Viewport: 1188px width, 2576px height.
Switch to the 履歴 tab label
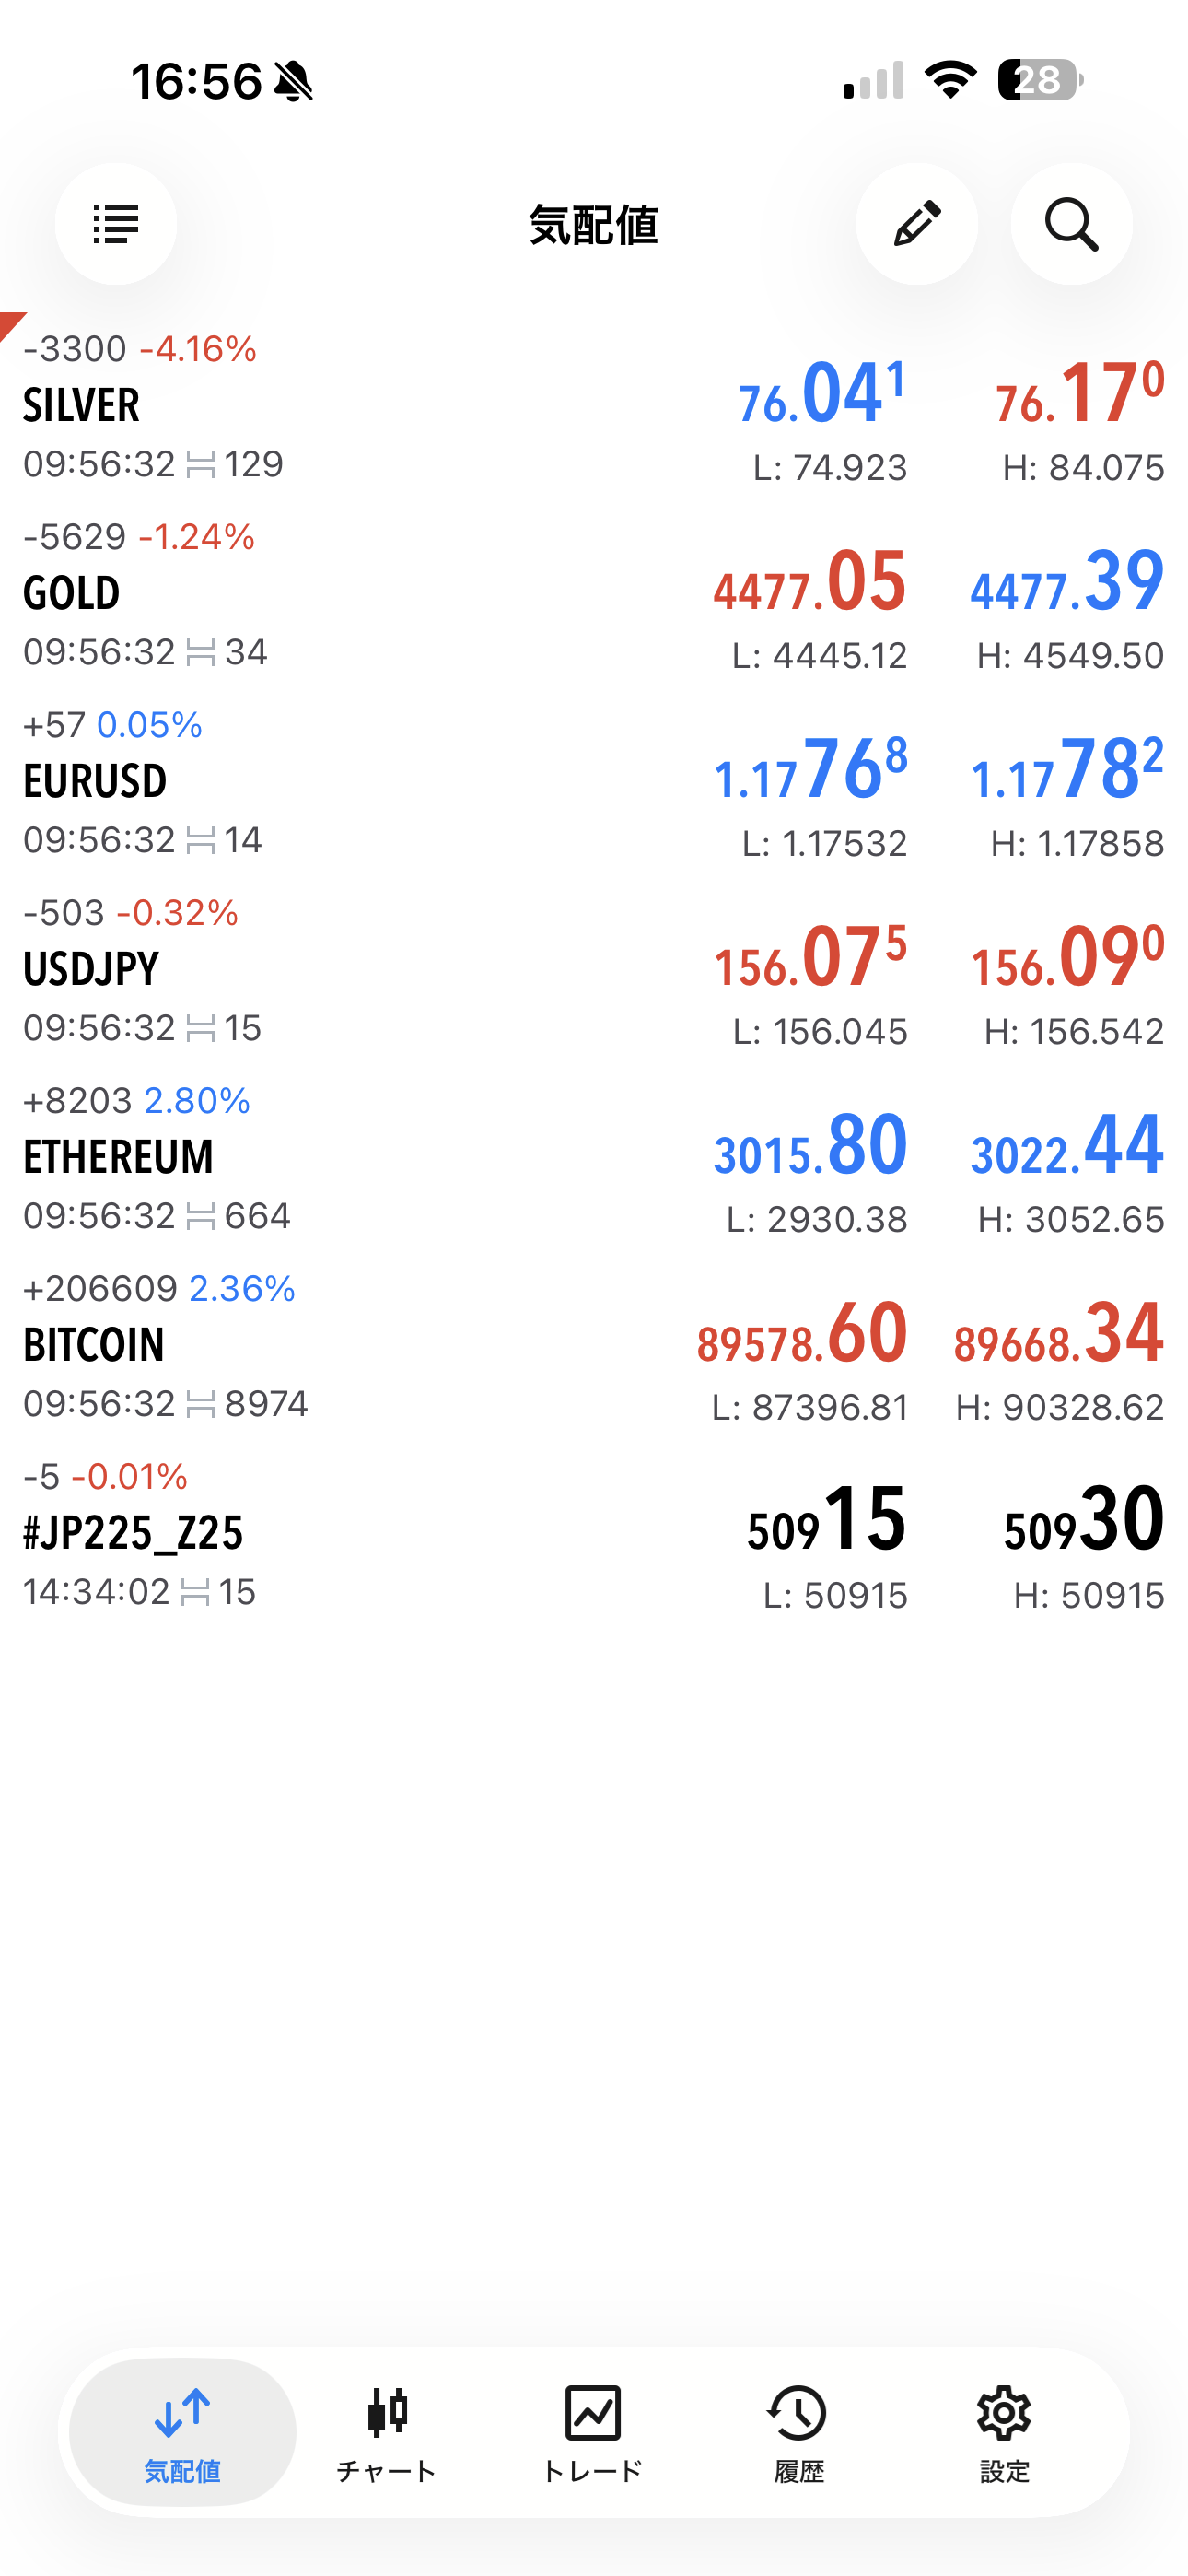click(x=798, y=2472)
